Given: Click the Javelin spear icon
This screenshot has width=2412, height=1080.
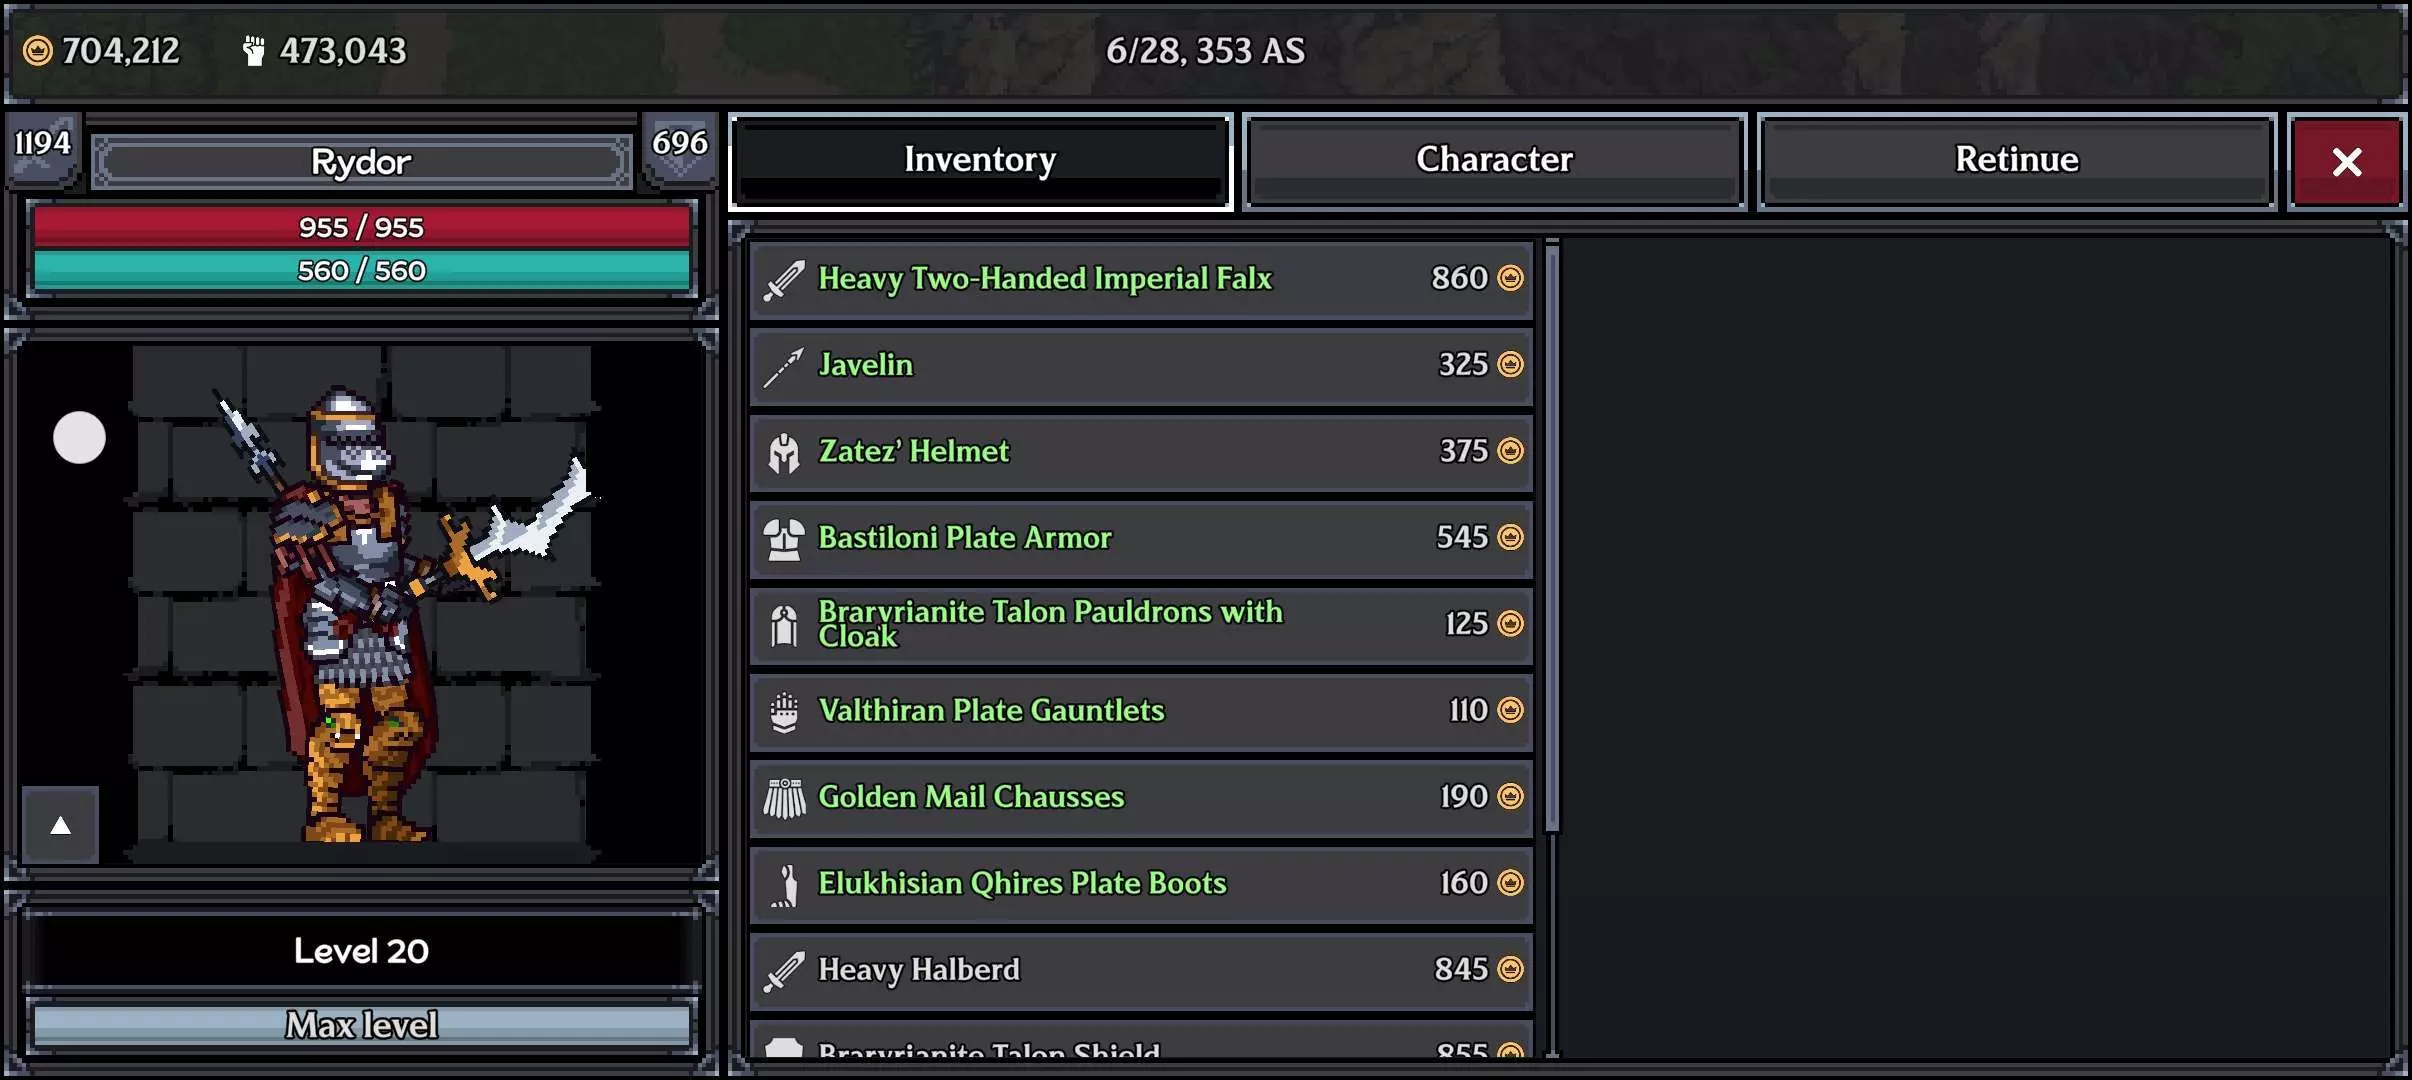Looking at the screenshot, I should click(x=784, y=366).
